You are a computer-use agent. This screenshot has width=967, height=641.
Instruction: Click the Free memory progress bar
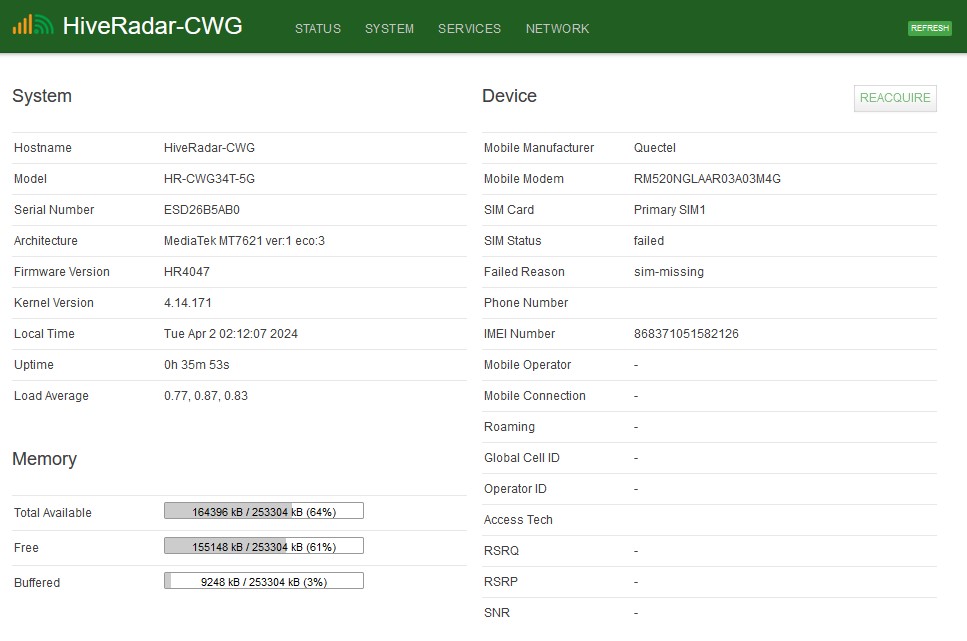pos(263,545)
